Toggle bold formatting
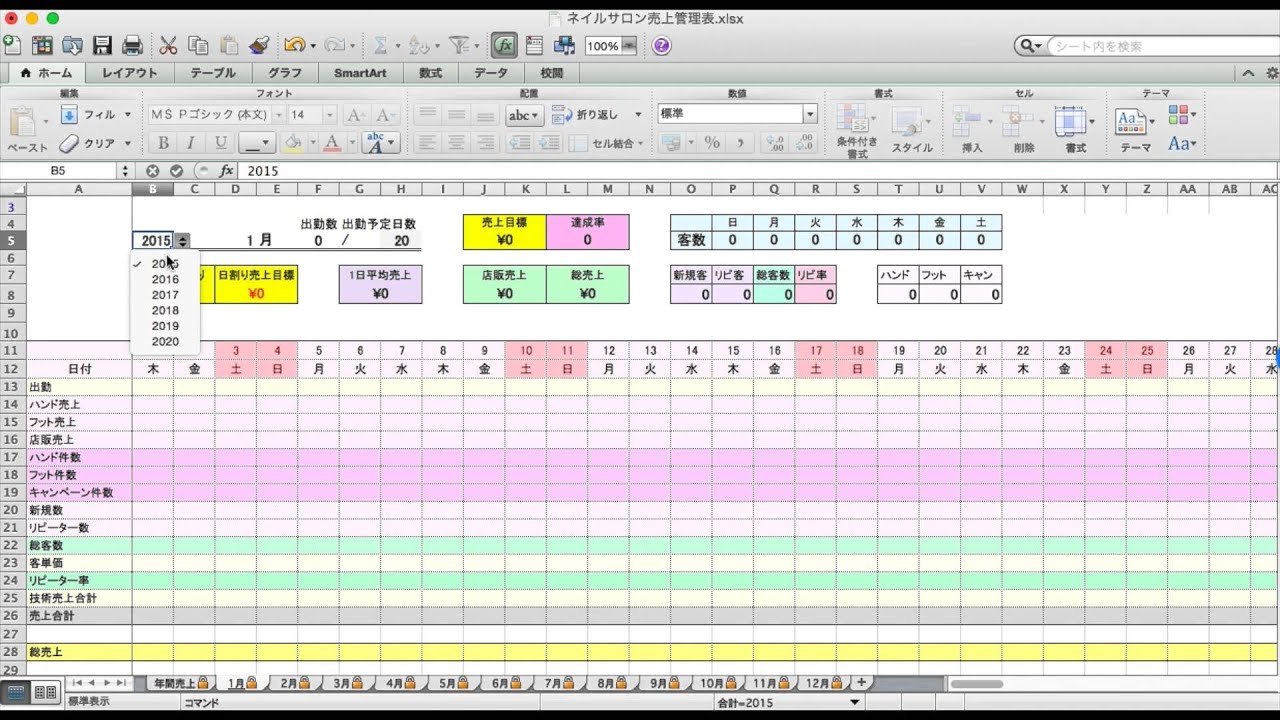1280x720 pixels. [163, 143]
